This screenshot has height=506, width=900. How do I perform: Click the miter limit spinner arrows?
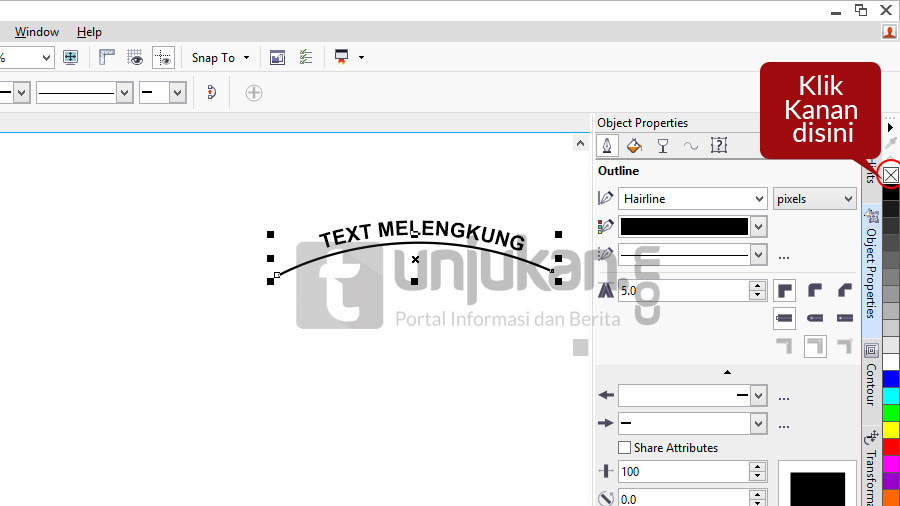pos(758,291)
